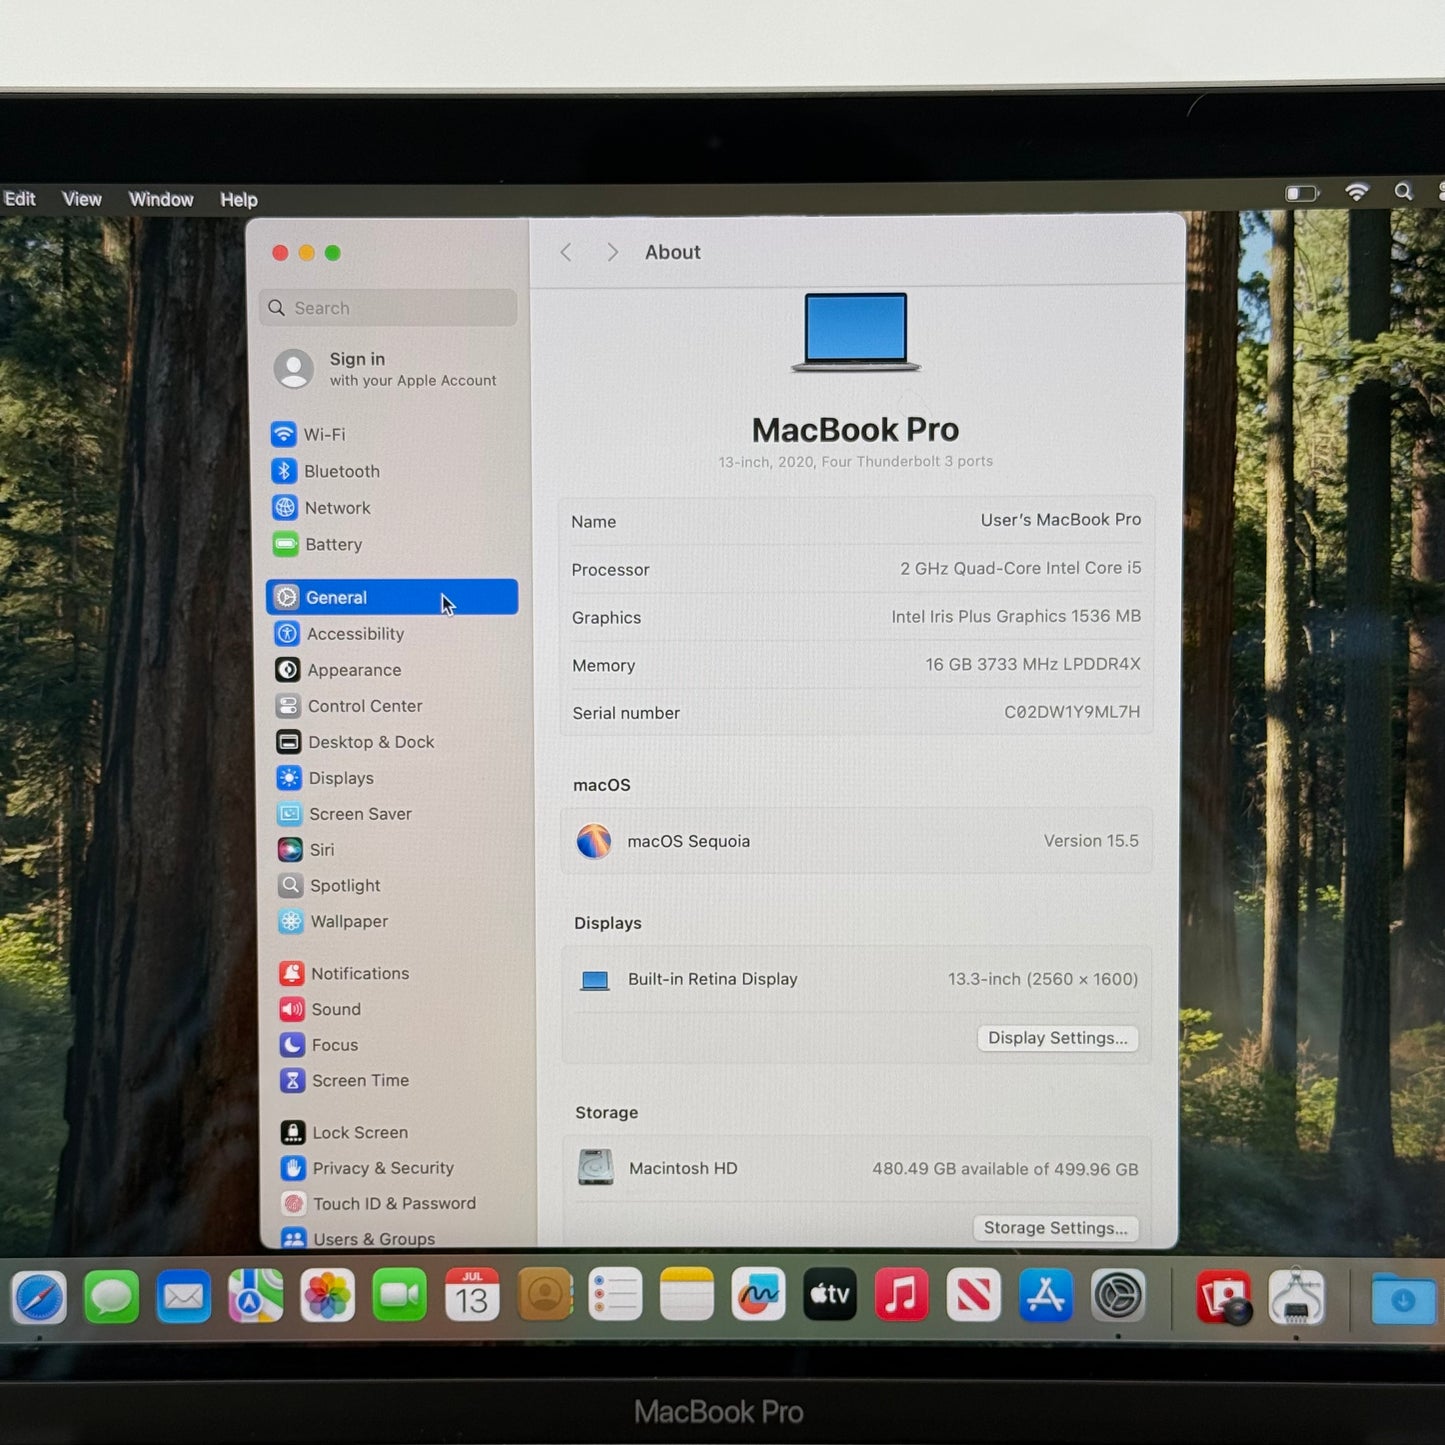Click "2 GHz Quad-Core Intel Core i5" value

point(1020,568)
